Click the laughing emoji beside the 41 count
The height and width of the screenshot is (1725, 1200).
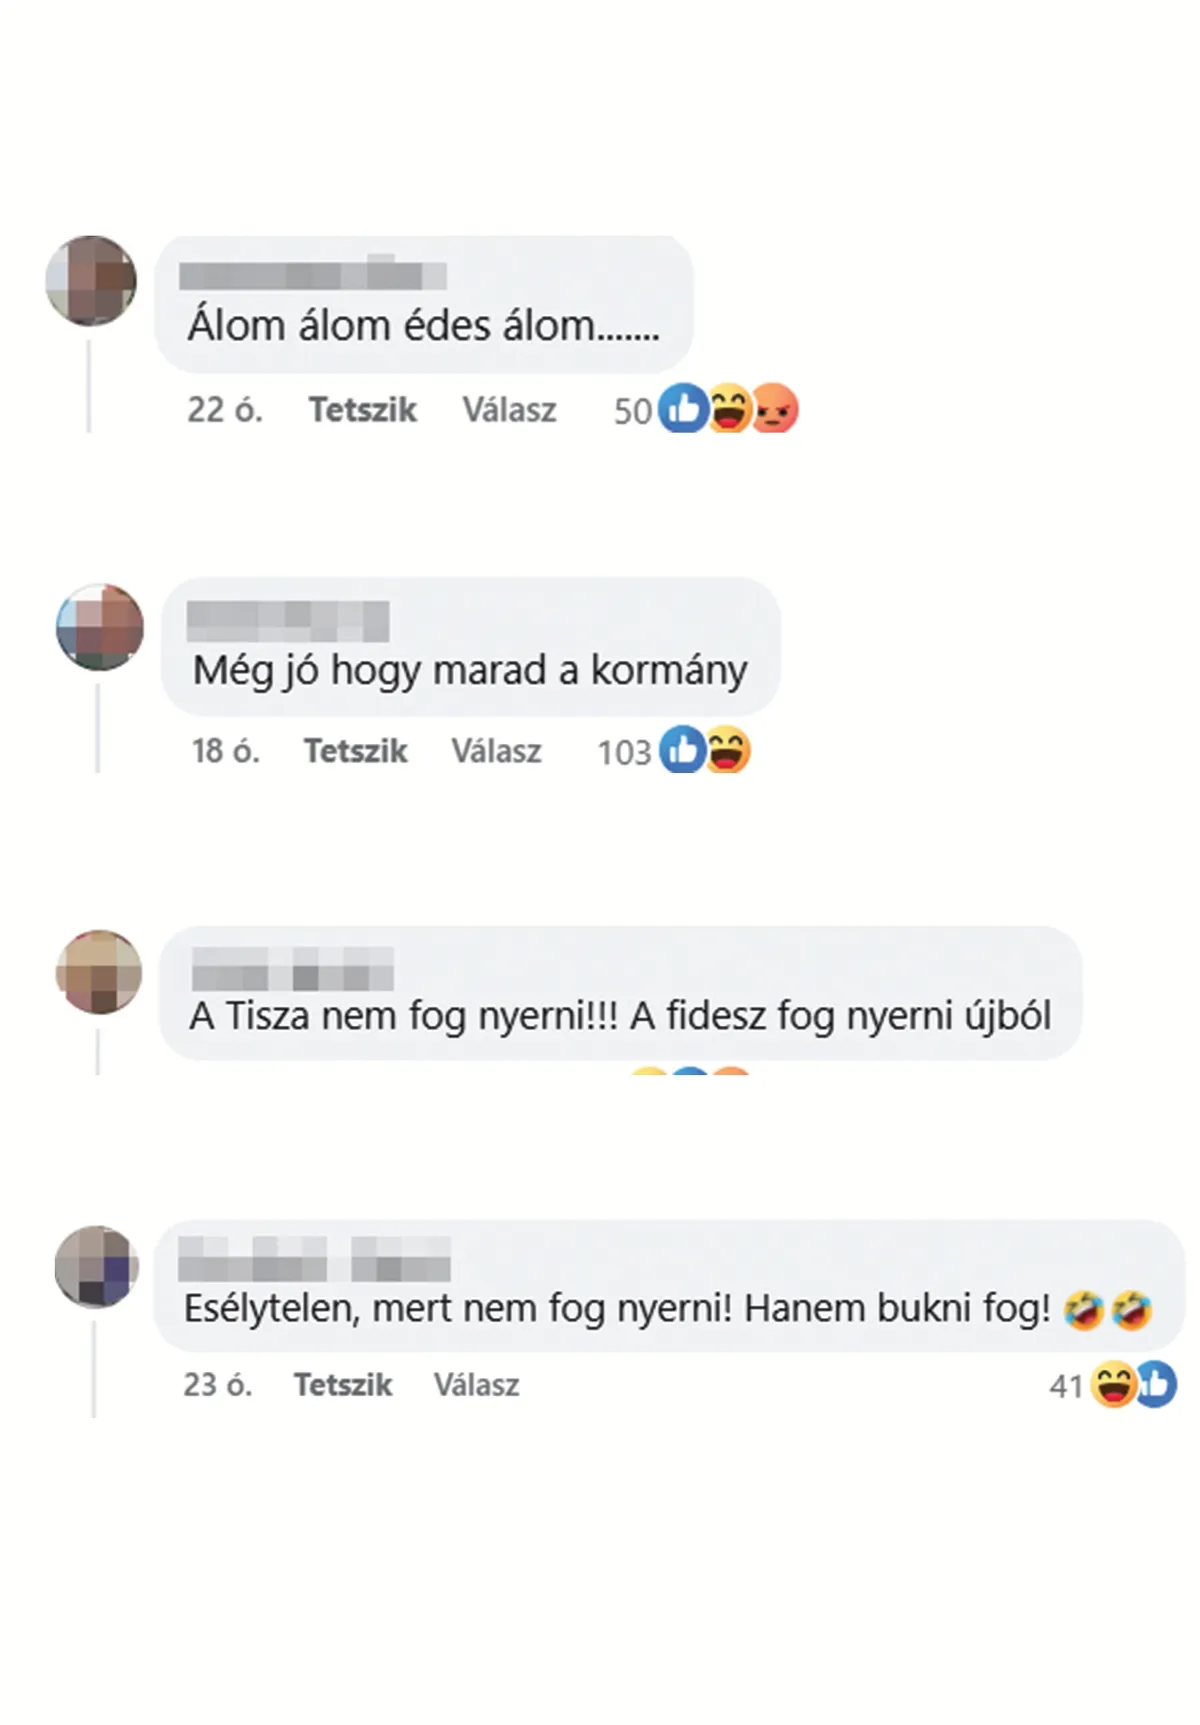click(x=1113, y=1384)
